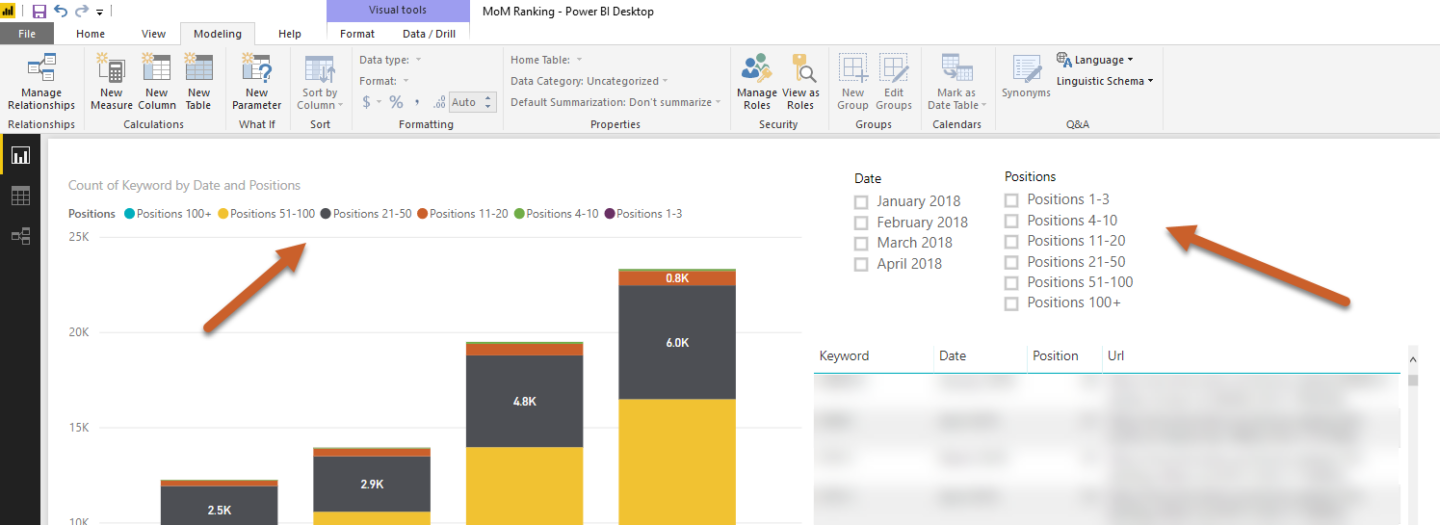Add a New Column calculation

157,82
